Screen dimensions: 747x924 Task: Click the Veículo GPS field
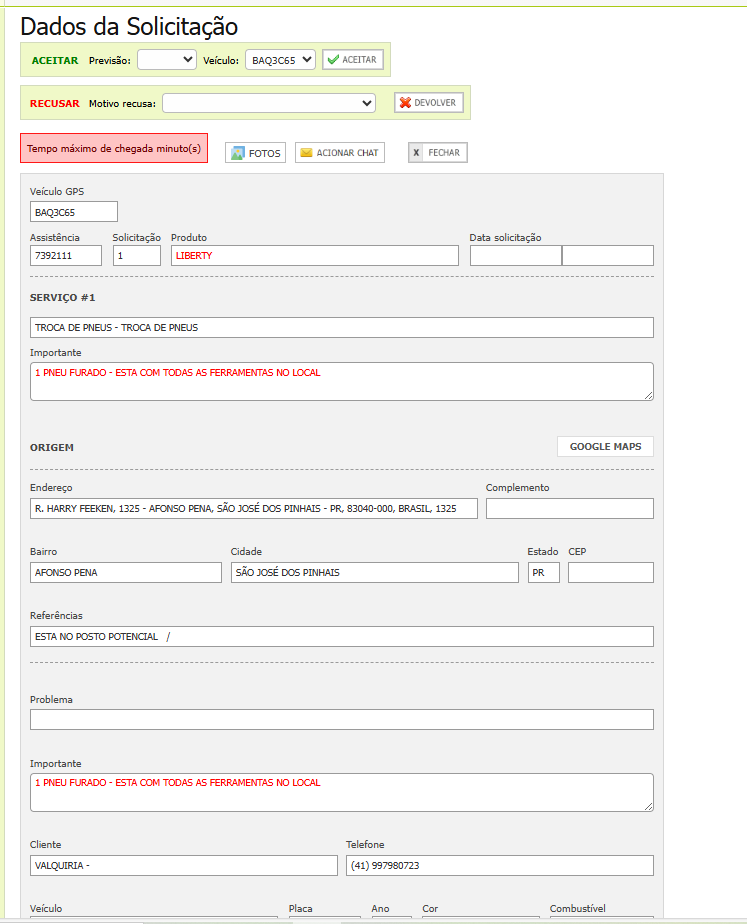click(x=74, y=212)
